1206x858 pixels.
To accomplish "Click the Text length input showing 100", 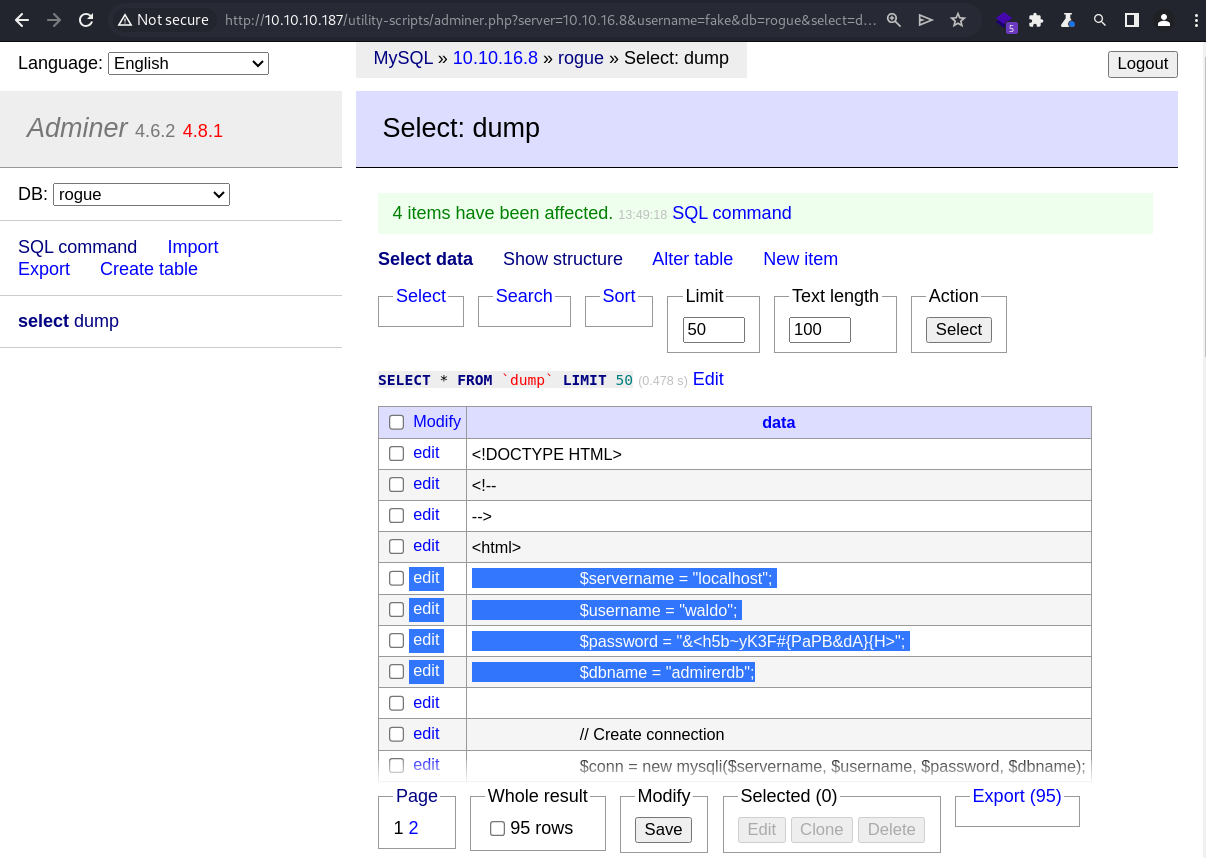I will click(820, 330).
